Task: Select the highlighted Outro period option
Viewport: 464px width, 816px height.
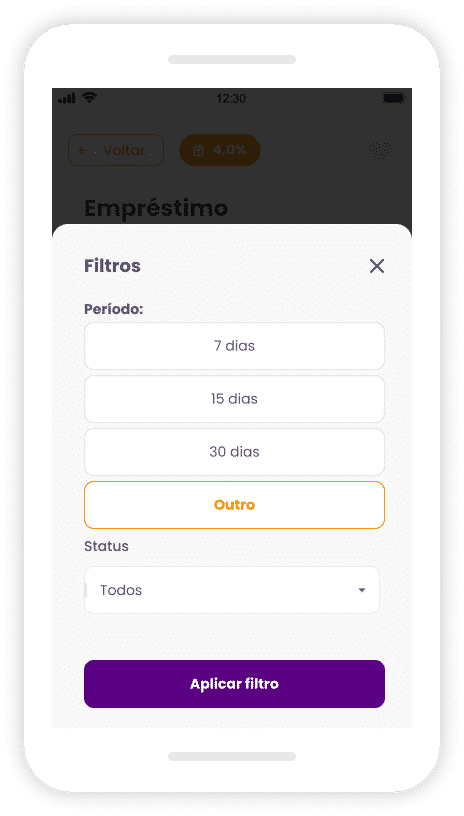Action: (234, 505)
